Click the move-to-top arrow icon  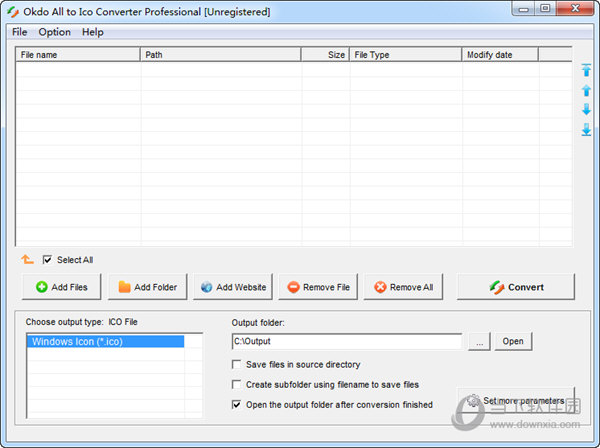(586, 70)
